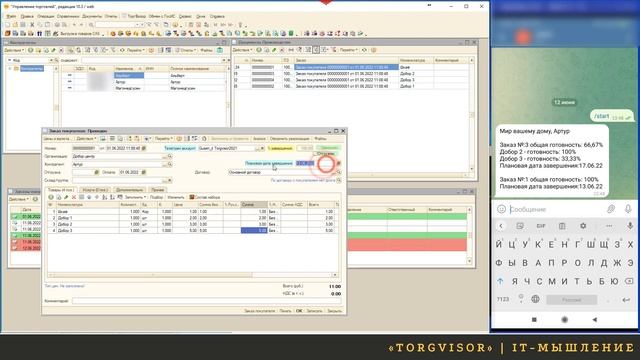This screenshot has height=360, width=640.
Task: Tap the backspace key on phone keyboard
Action: [629, 281]
